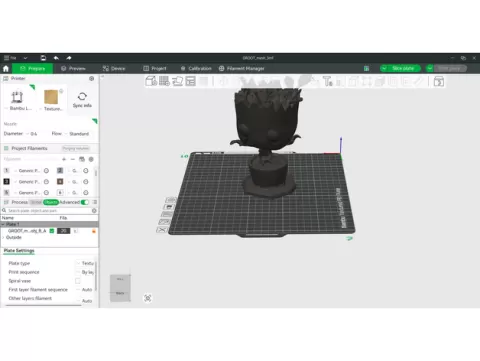This screenshot has width=480, height=361.
Task: Switch to the Device tab
Action: [114, 68]
